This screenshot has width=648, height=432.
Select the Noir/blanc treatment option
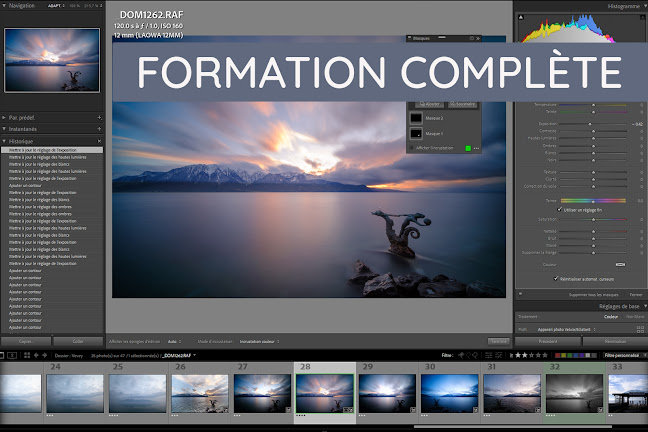point(635,317)
